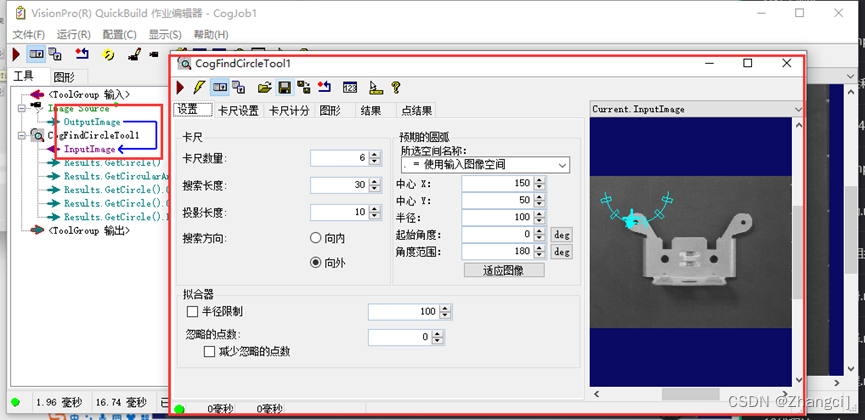Viewport: 865px width, 420px height.
Task: Switch to the 卡尺设置 tab
Action: click(x=239, y=110)
